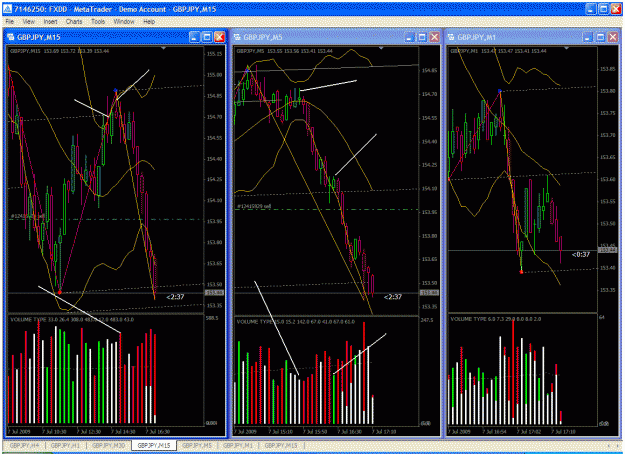Click the 153.80 price label in the M1 chart
Image resolution: width=625 pixels, height=454 pixels.
(608, 91)
